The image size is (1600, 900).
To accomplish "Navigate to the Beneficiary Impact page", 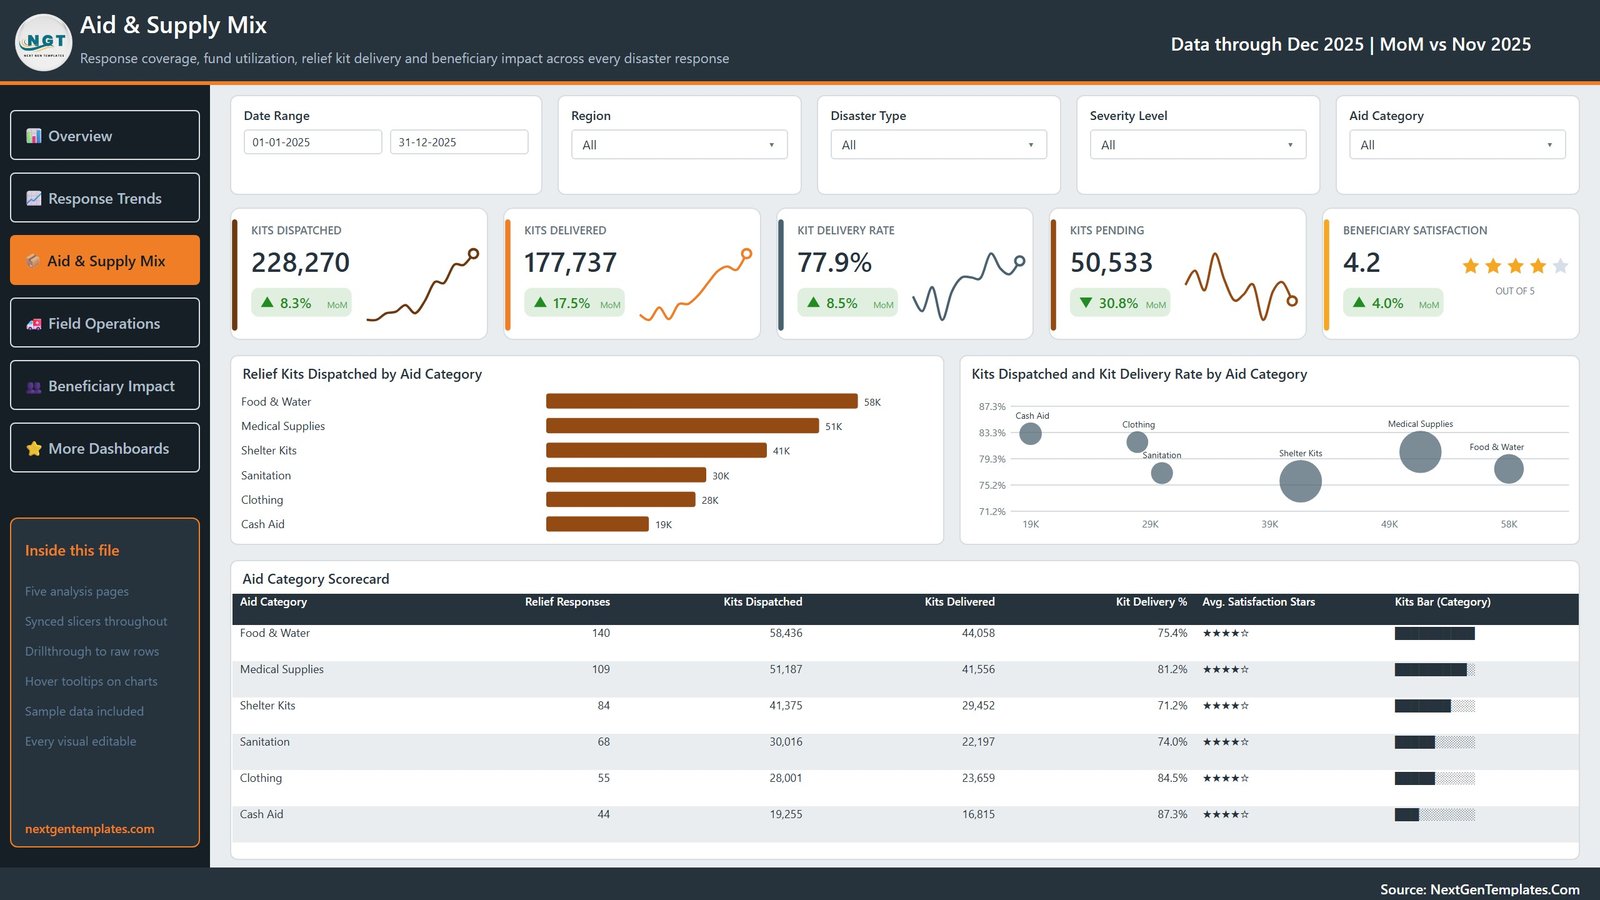I will [x=105, y=385].
